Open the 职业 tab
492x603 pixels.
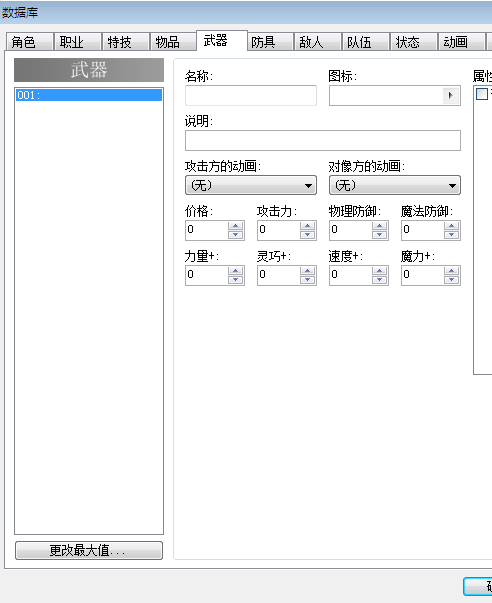[x=78, y=42]
